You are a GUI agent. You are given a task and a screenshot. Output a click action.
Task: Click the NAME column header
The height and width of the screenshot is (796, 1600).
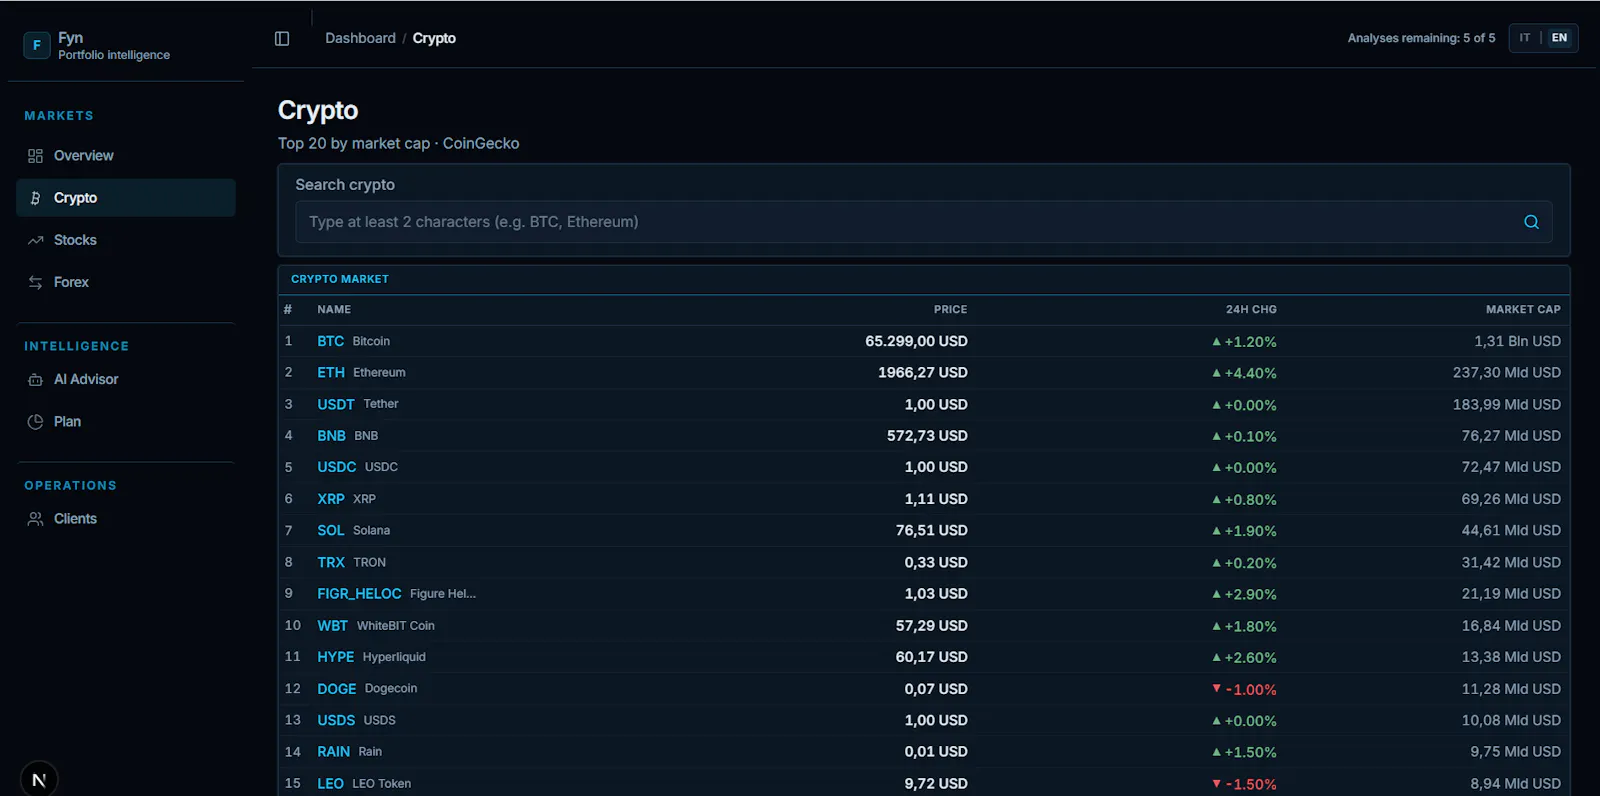334,310
